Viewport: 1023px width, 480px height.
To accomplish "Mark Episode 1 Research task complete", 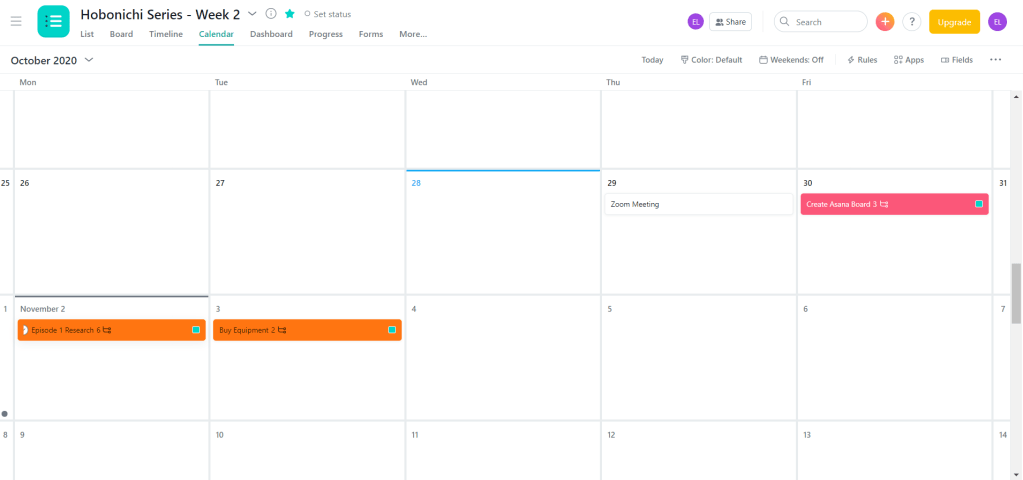I will (25, 330).
